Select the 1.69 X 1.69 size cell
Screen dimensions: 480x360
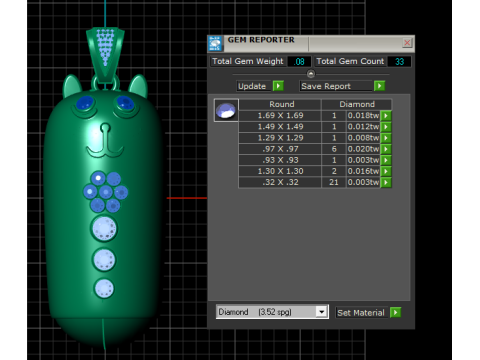[280, 116]
